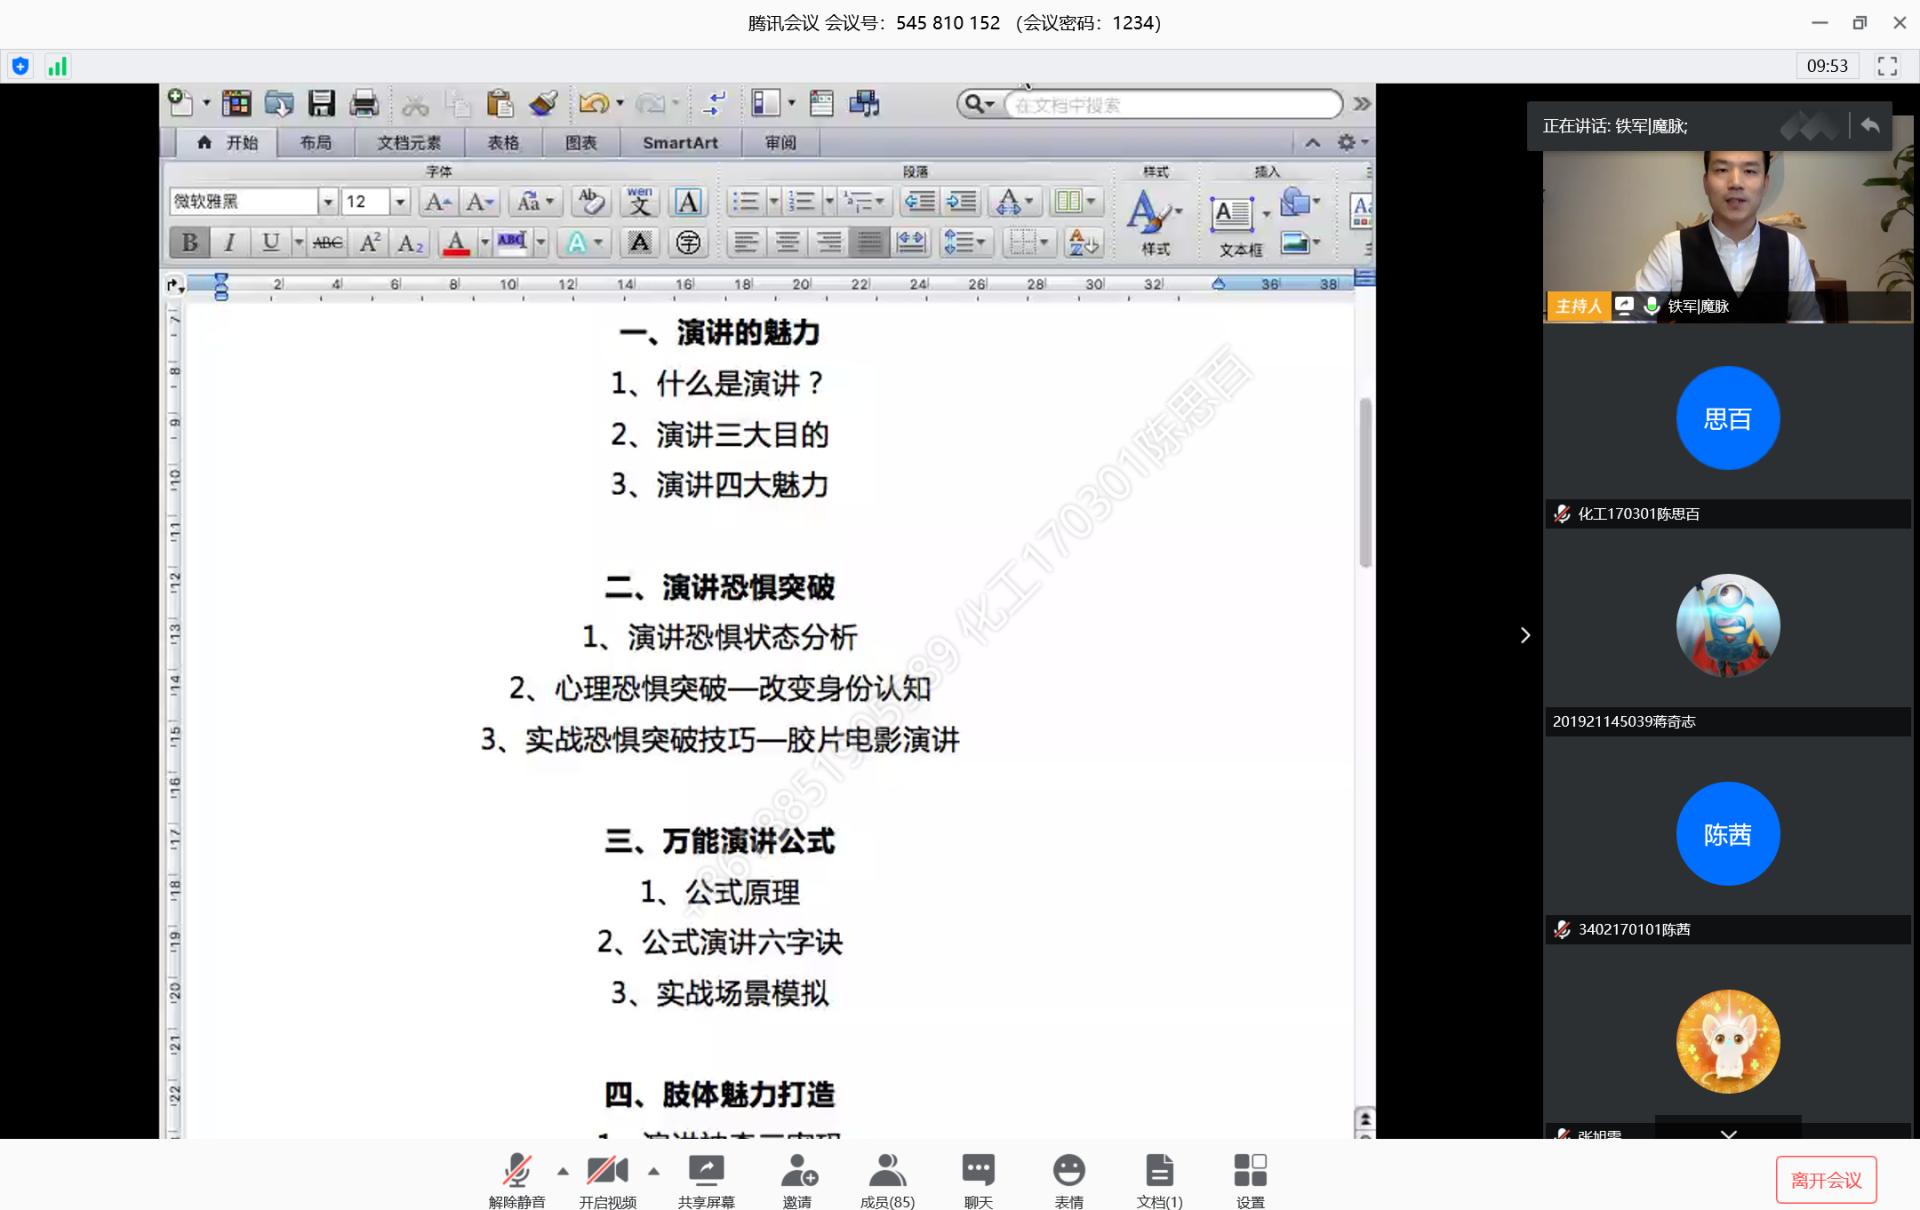Open the Members (85) list
The image size is (1920, 1210).
(x=886, y=1171)
